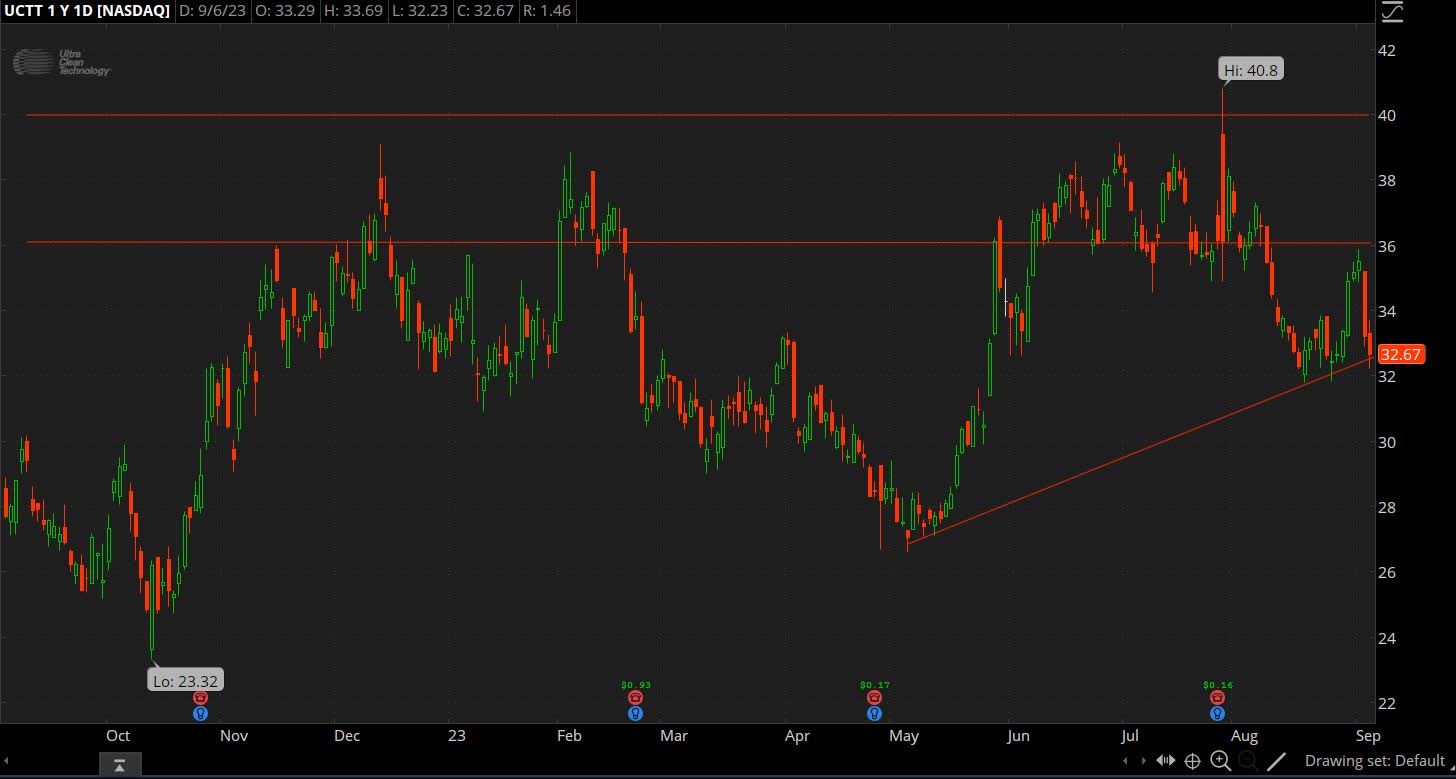Select the Lo: 23.32 label near the October low

(x=186, y=679)
